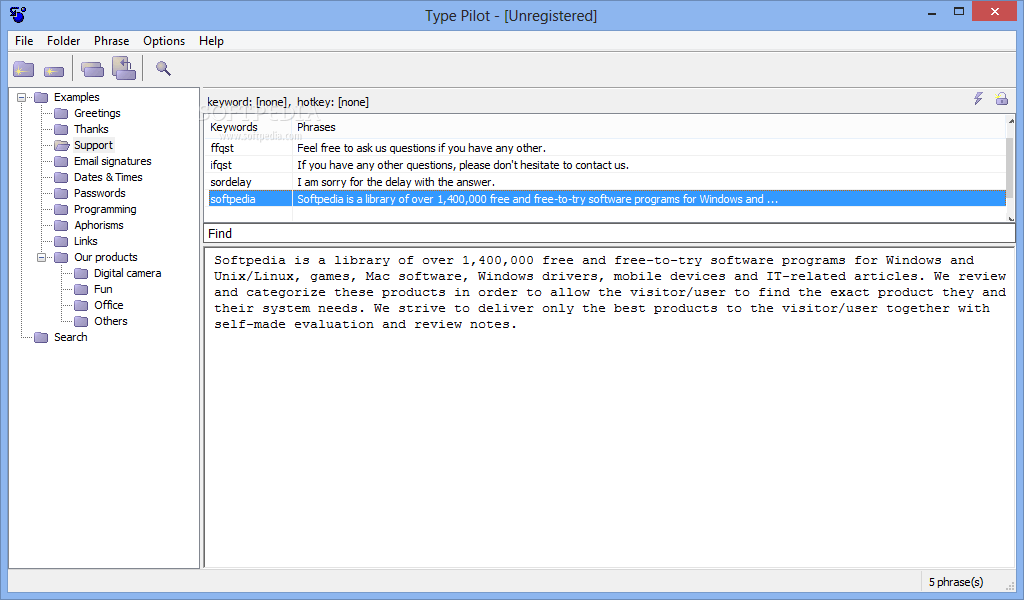
Task: Click the '5 phrase(s)' status bar text
Action: [955, 582]
